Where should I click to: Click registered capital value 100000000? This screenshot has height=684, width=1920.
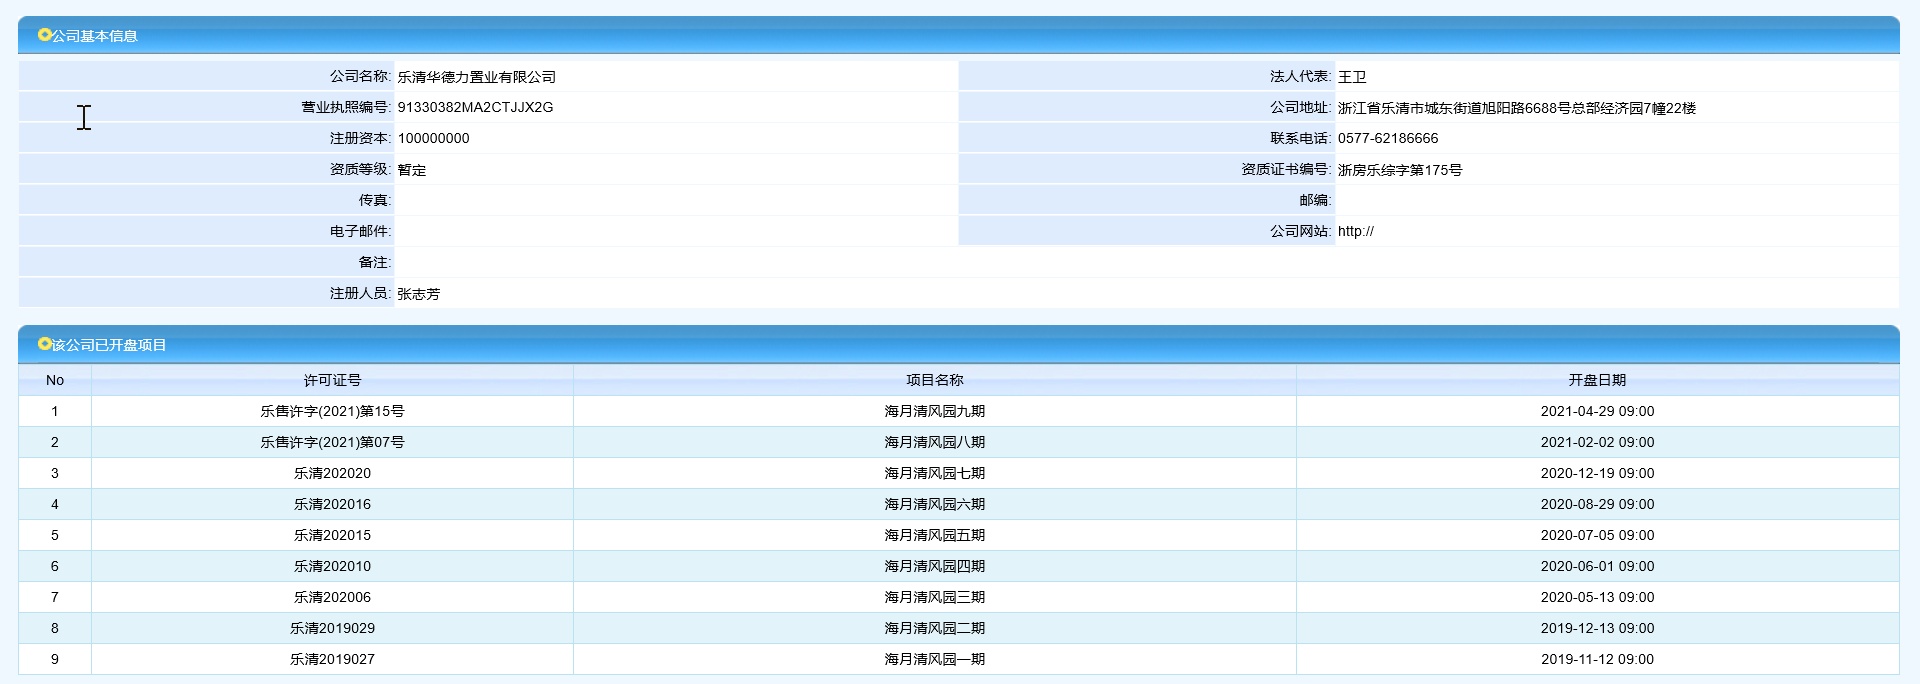pyautogui.click(x=433, y=138)
